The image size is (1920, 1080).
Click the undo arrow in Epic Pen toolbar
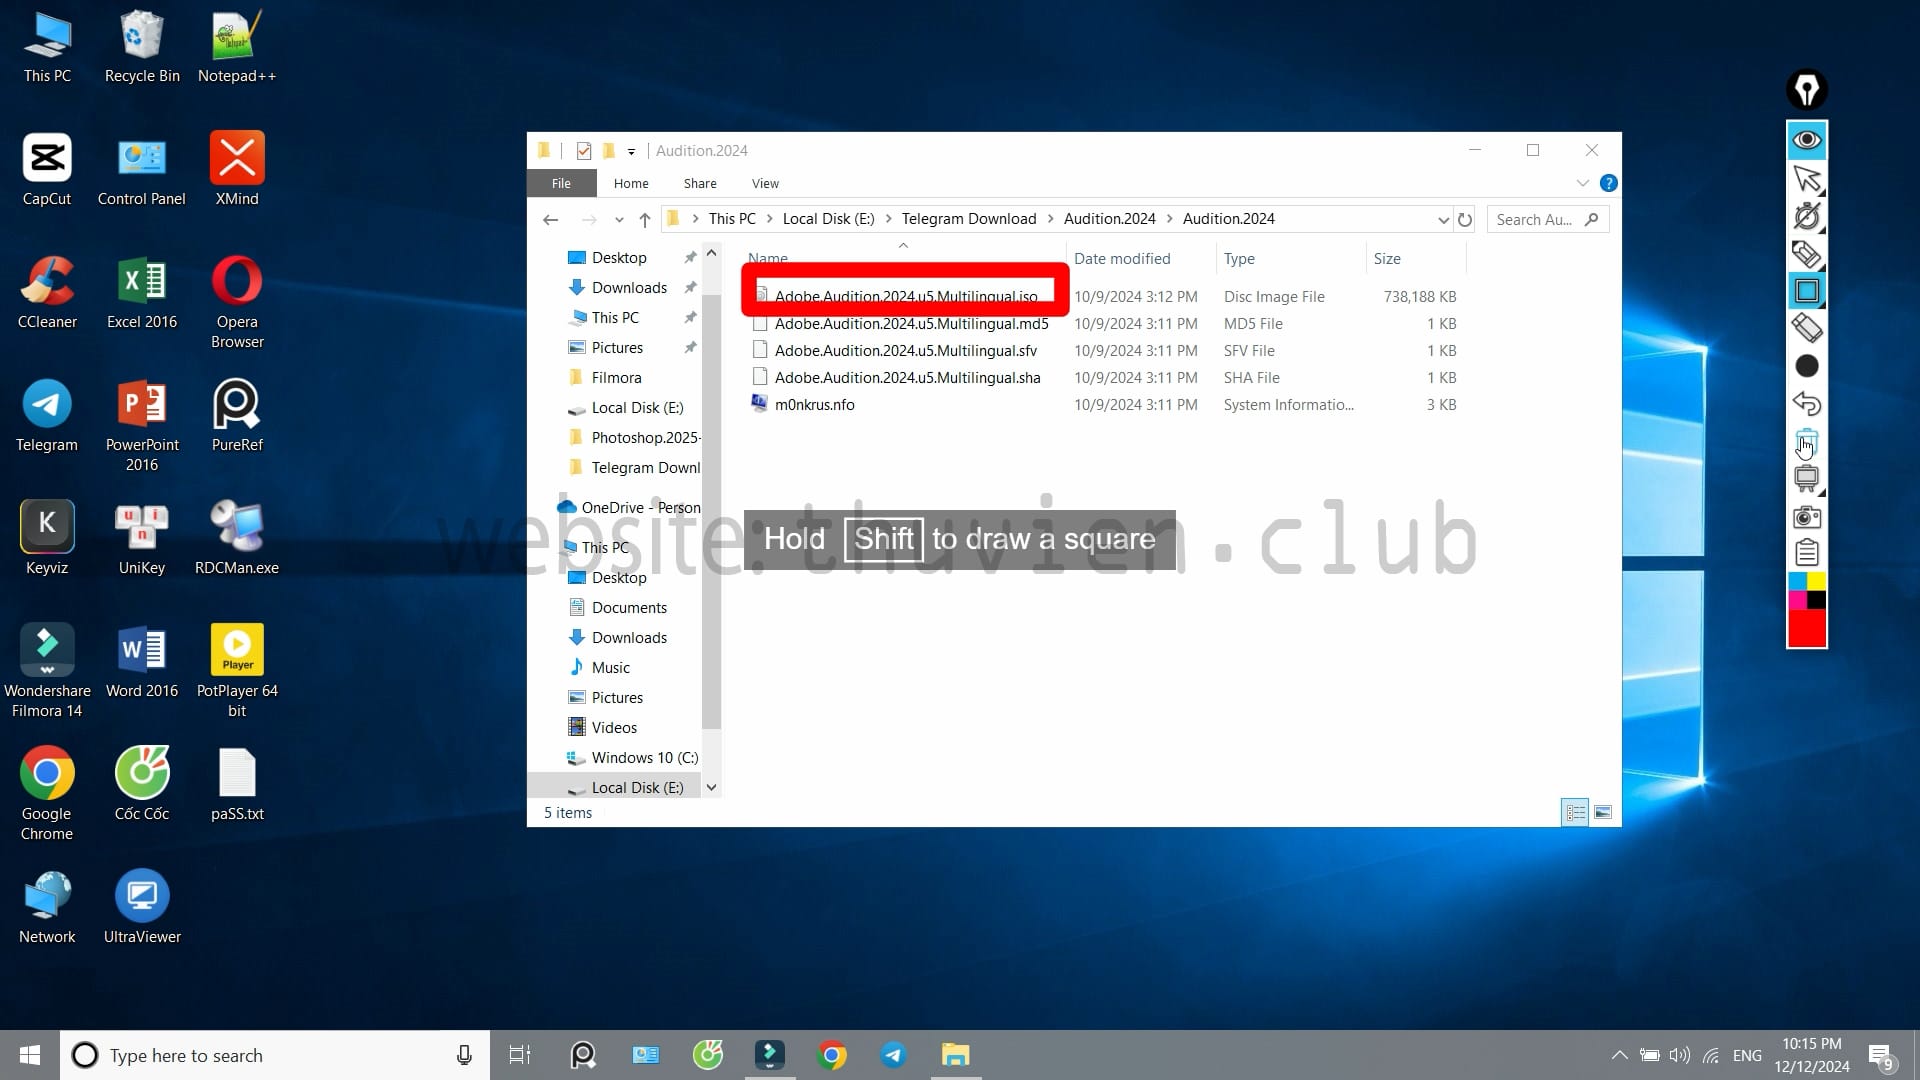coord(1806,404)
